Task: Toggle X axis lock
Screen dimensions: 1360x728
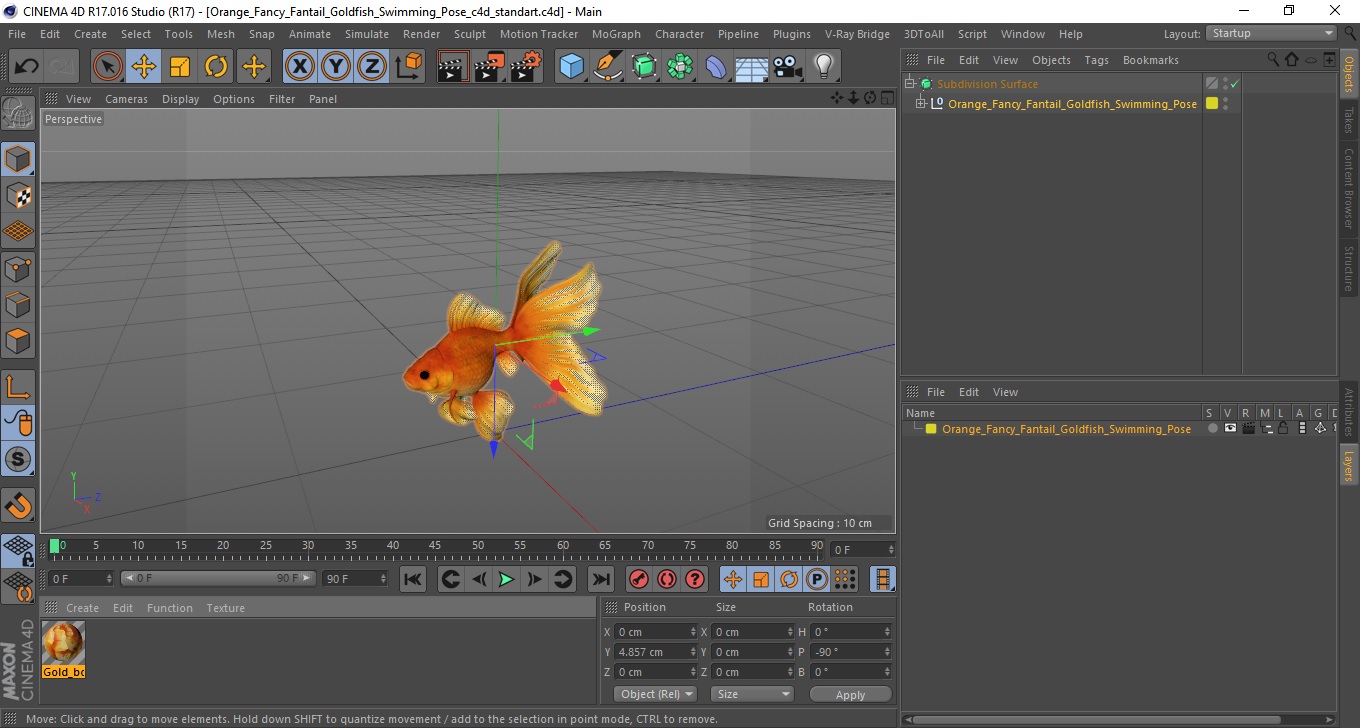Action: (299, 67)
